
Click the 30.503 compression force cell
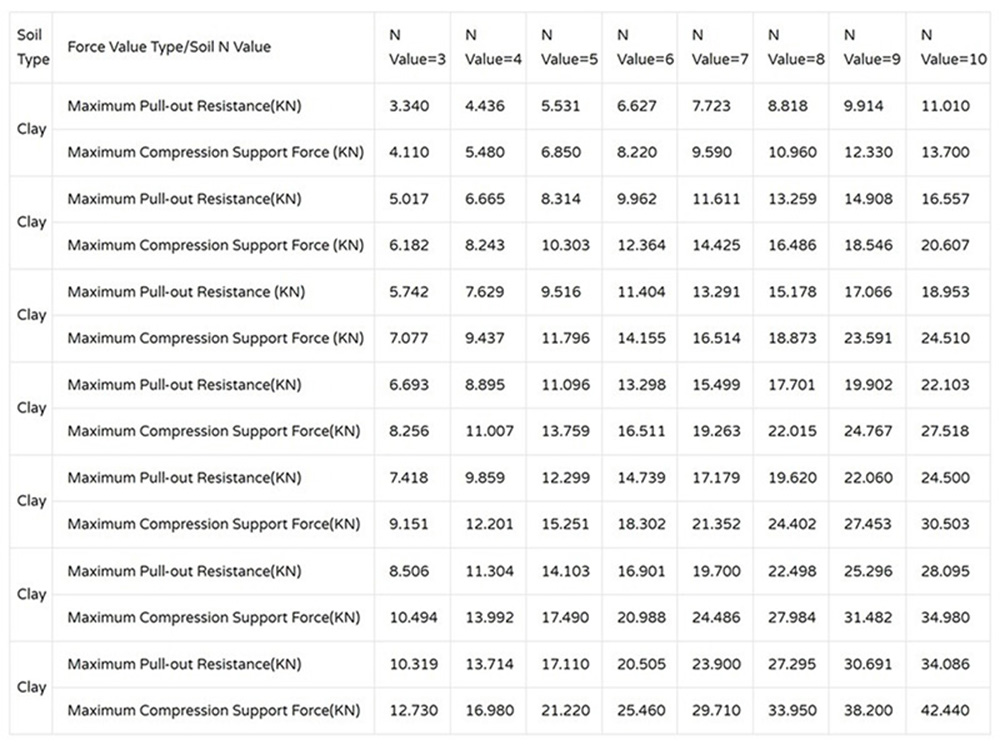click(945, 524)
